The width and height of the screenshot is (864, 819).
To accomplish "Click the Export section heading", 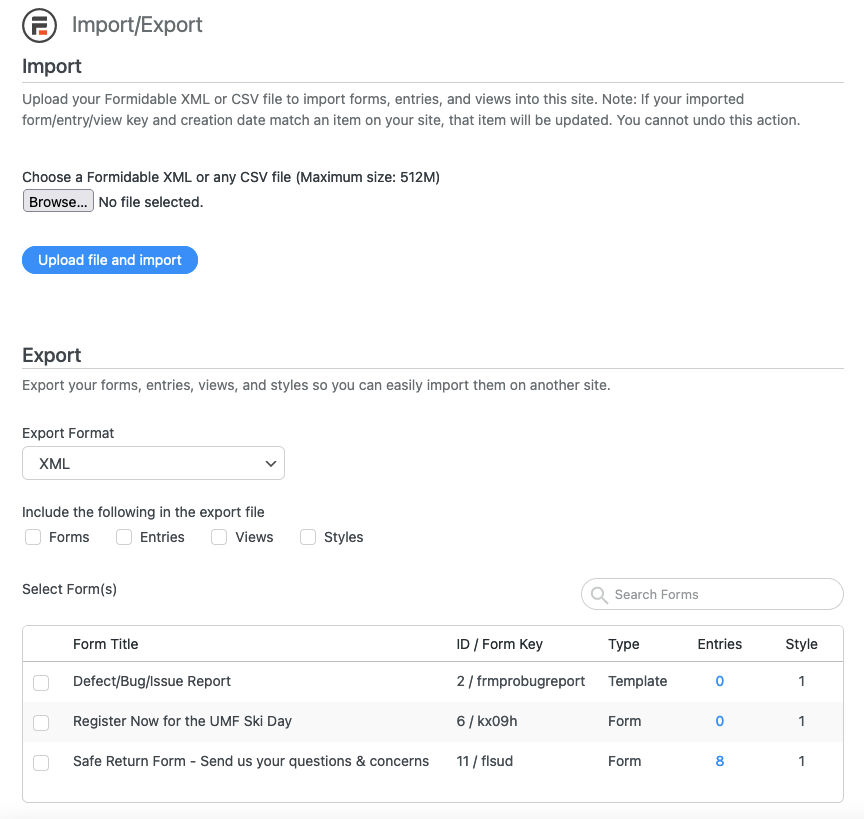I will click(x=52, y=355).
